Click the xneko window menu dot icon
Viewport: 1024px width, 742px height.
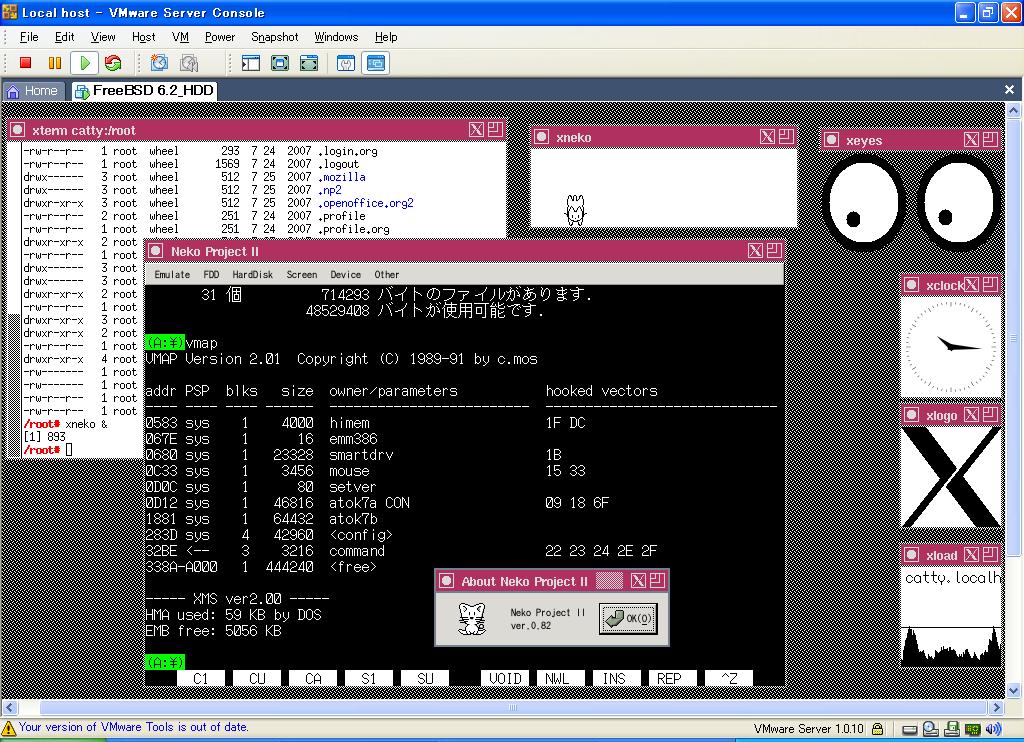(541, 137)
